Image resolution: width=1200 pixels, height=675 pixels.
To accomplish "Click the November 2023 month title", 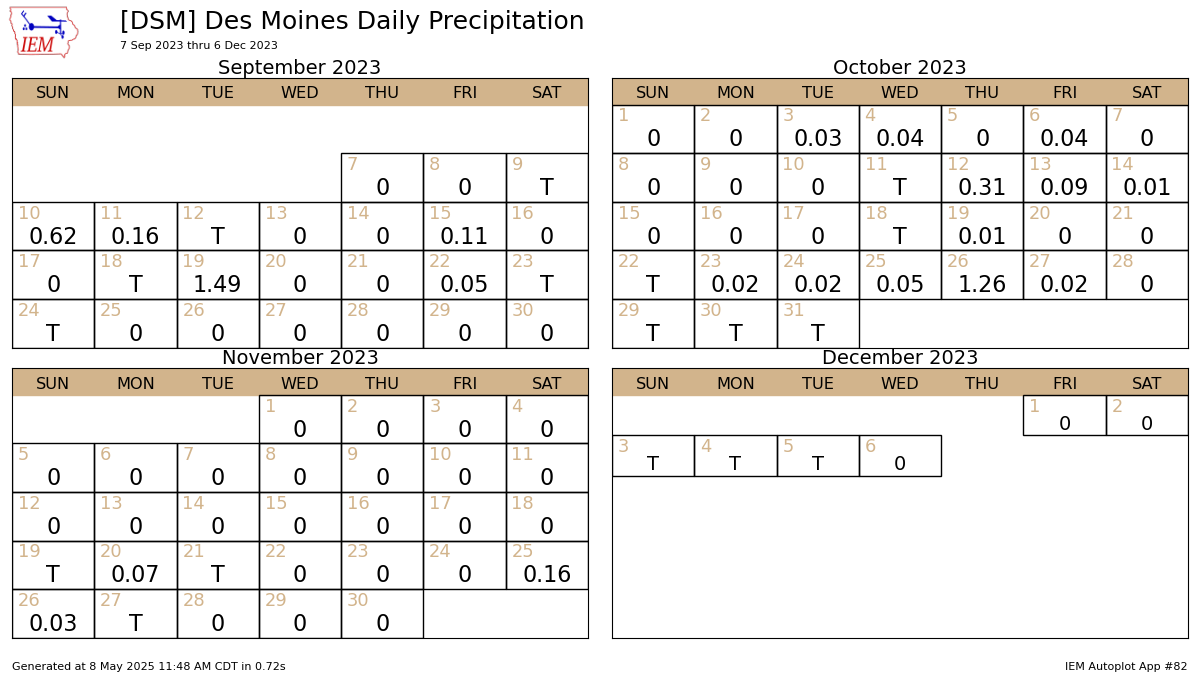I will pyautogui.click(x=300, y=358).
